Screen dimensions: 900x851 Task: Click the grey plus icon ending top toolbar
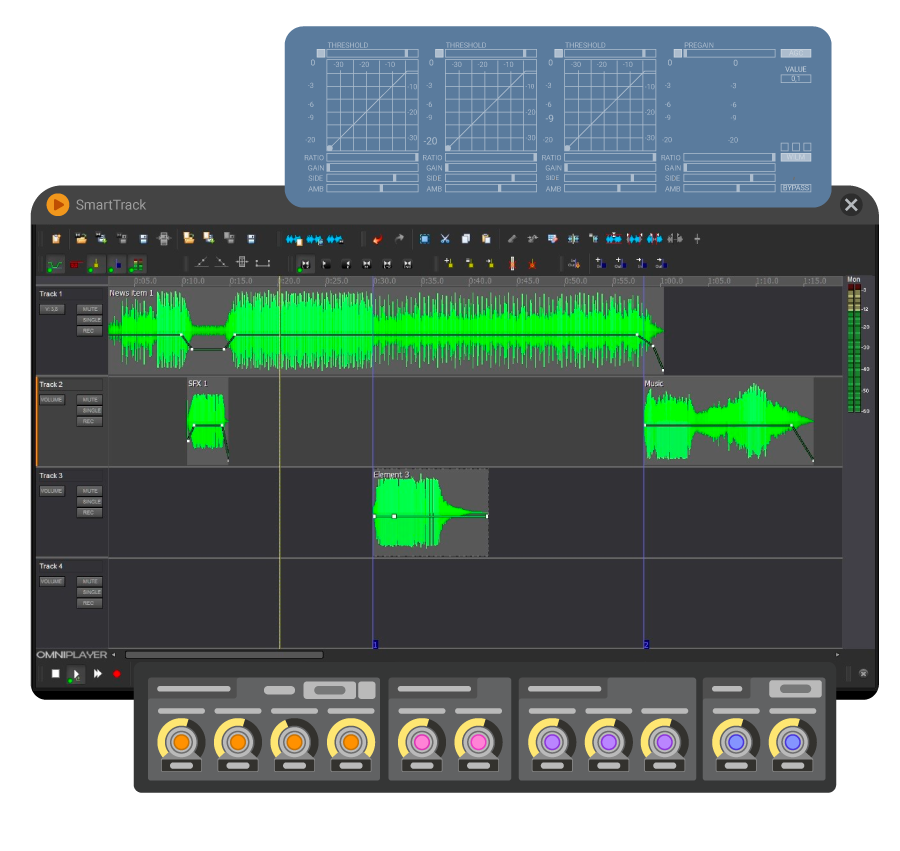[x=697, y=239]
